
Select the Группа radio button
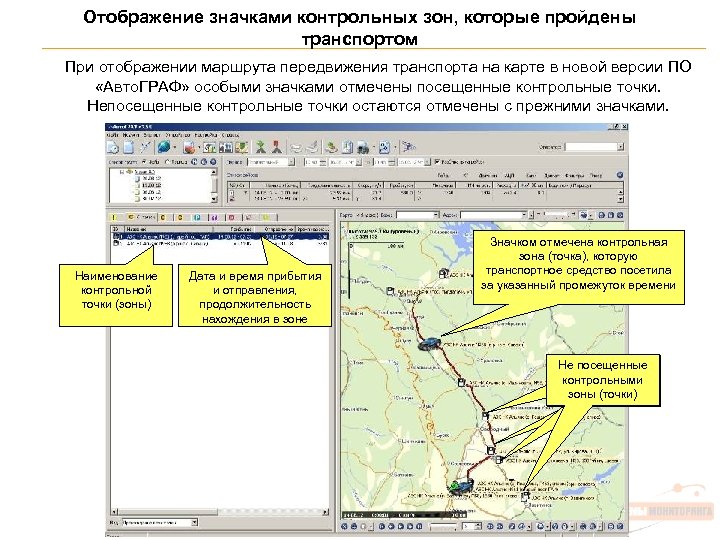coord(168,162)
